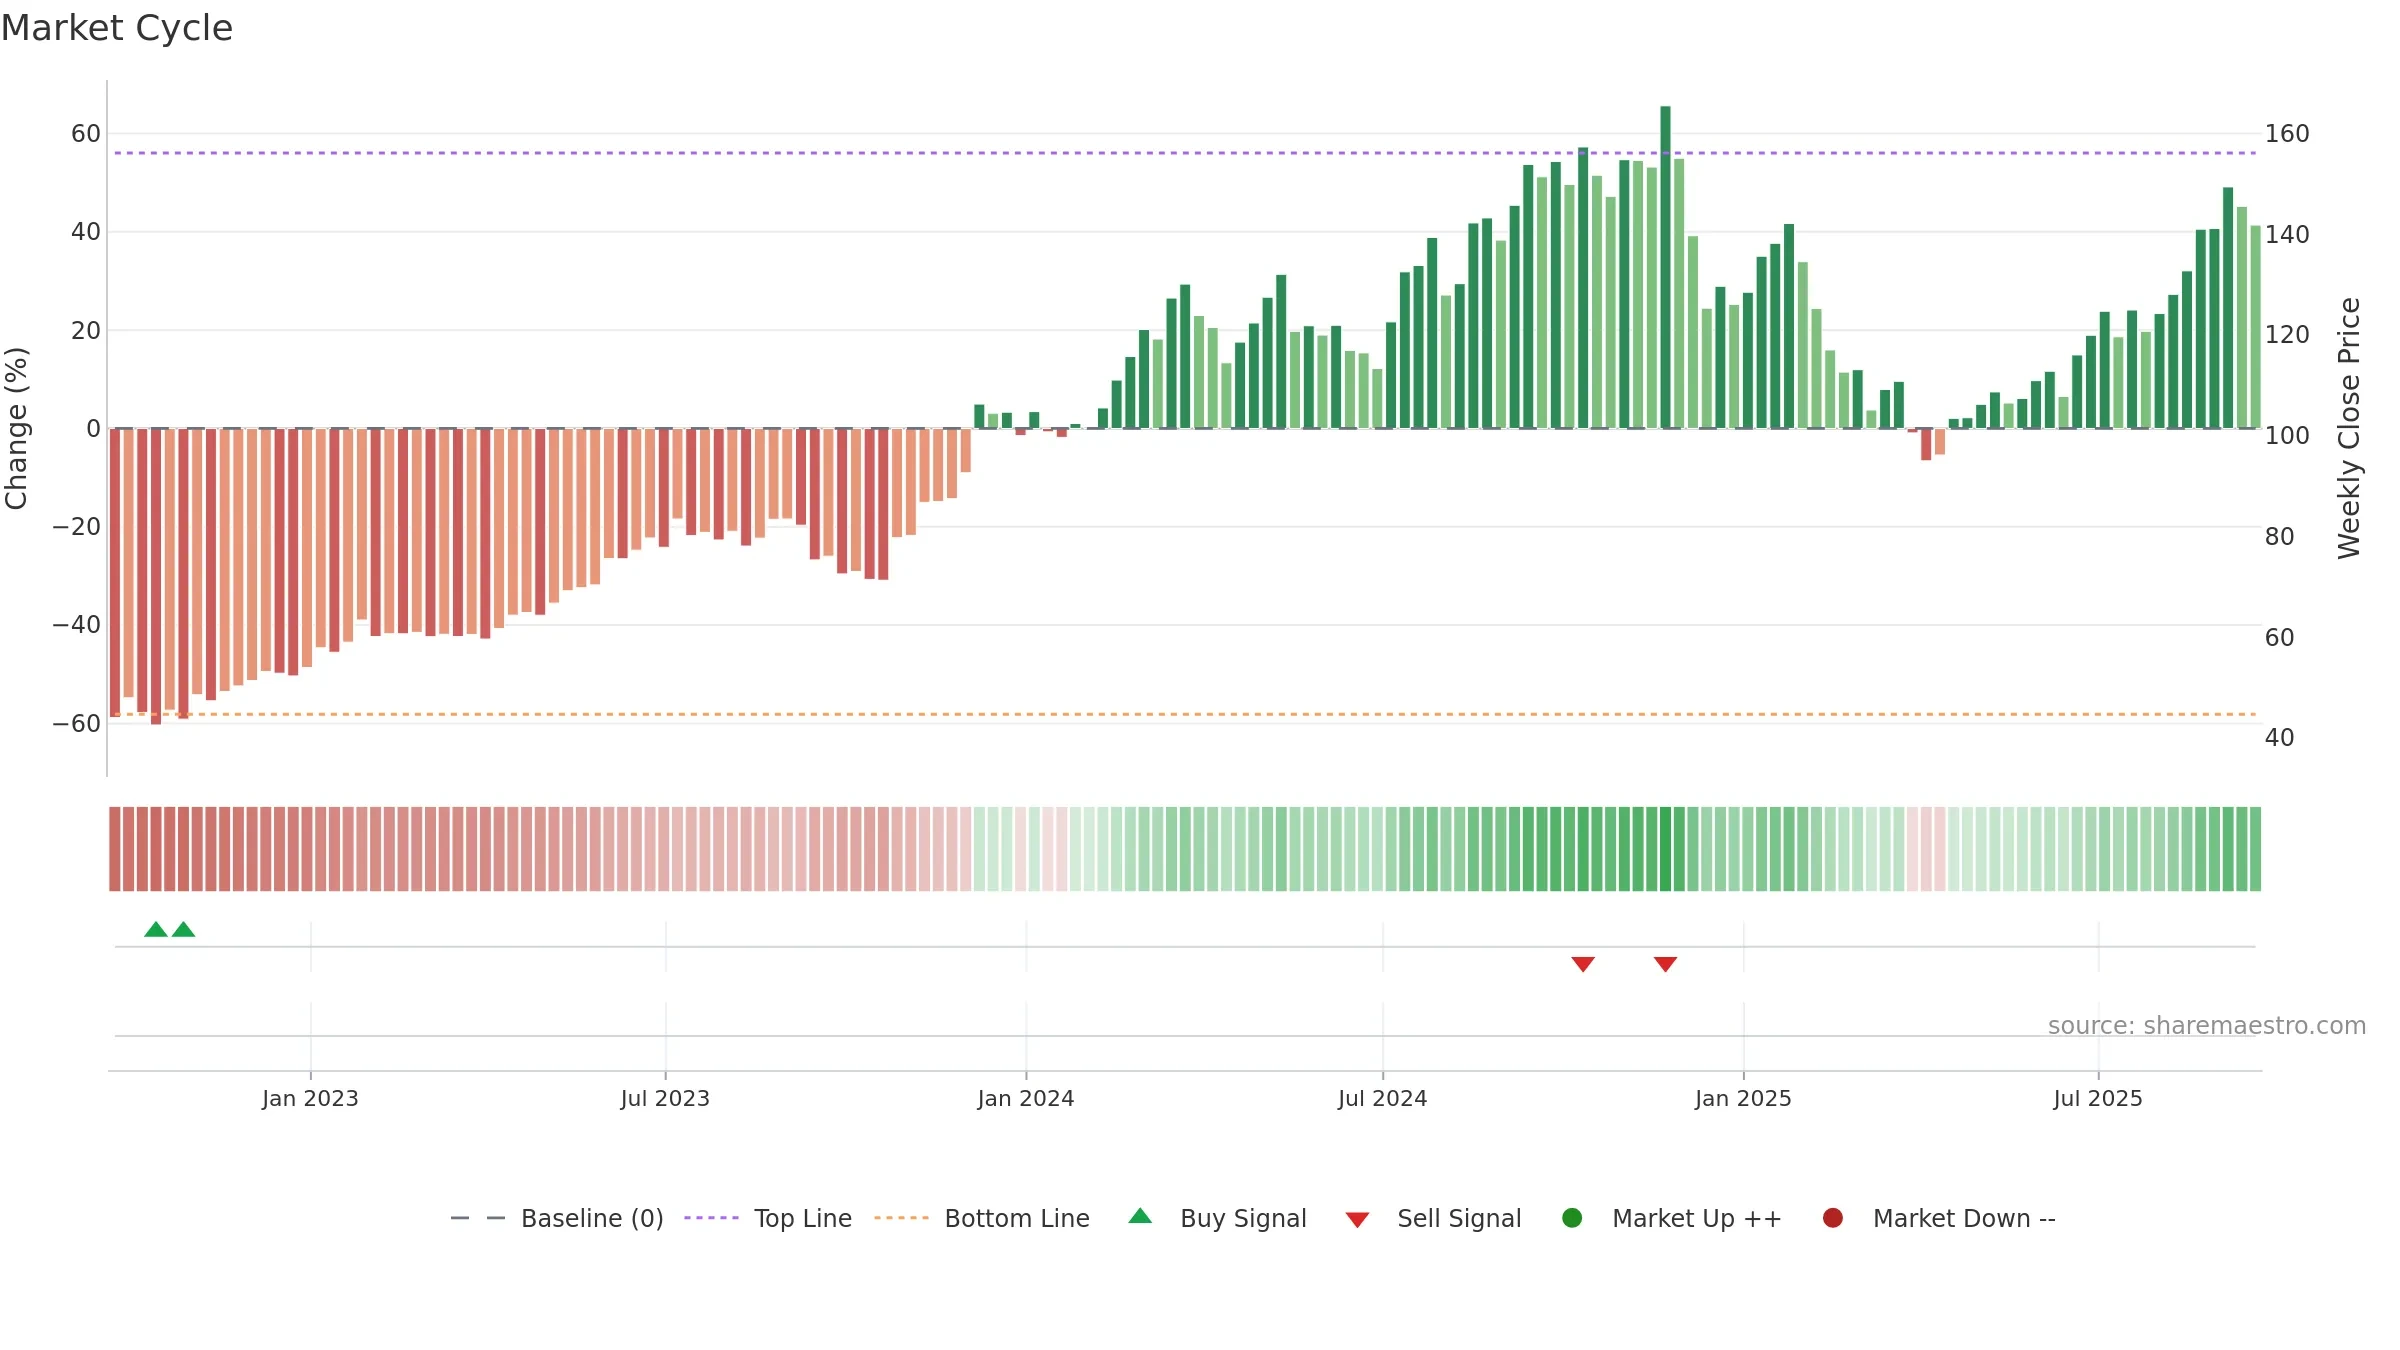Click the 160 tick on the price axis
2400x1350 pixels.
[x=2287, y=134]
